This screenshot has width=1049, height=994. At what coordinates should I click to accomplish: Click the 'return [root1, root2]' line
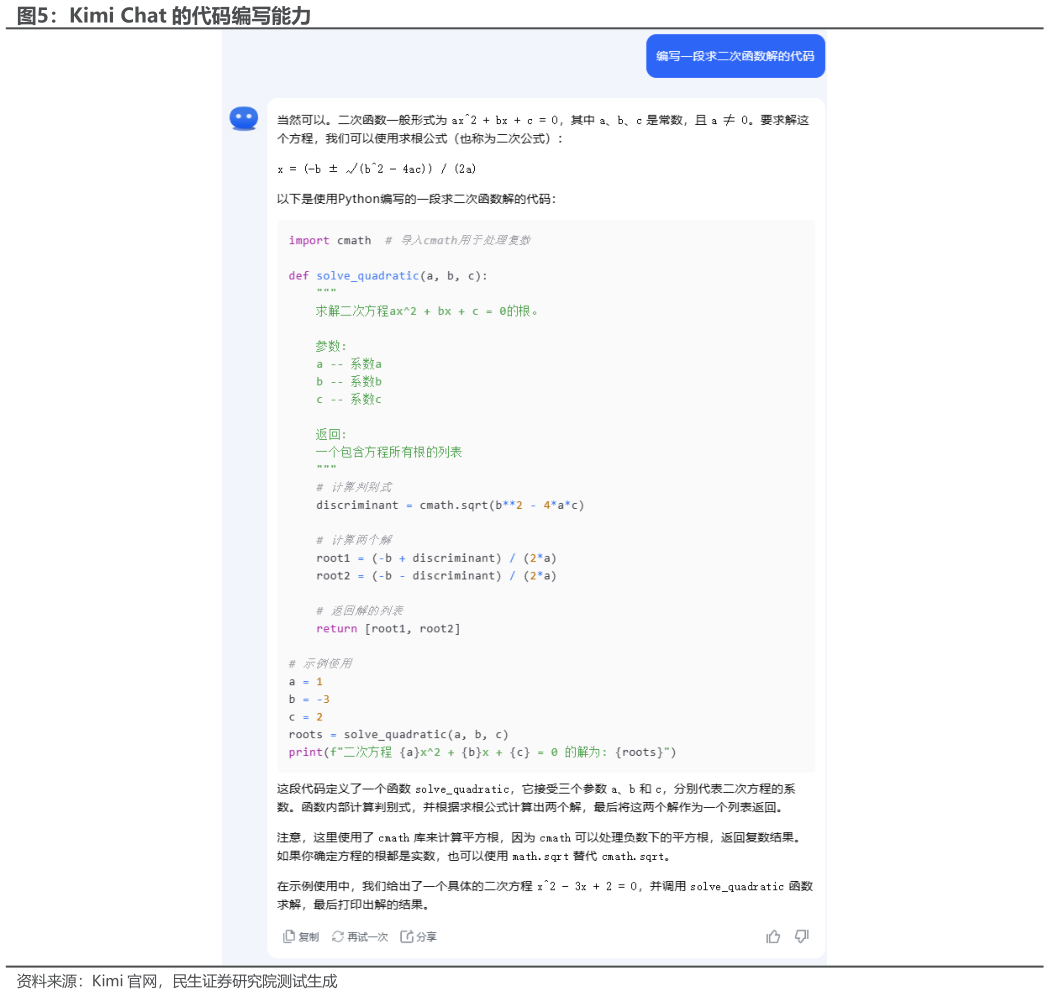click(x=388, y=628)
